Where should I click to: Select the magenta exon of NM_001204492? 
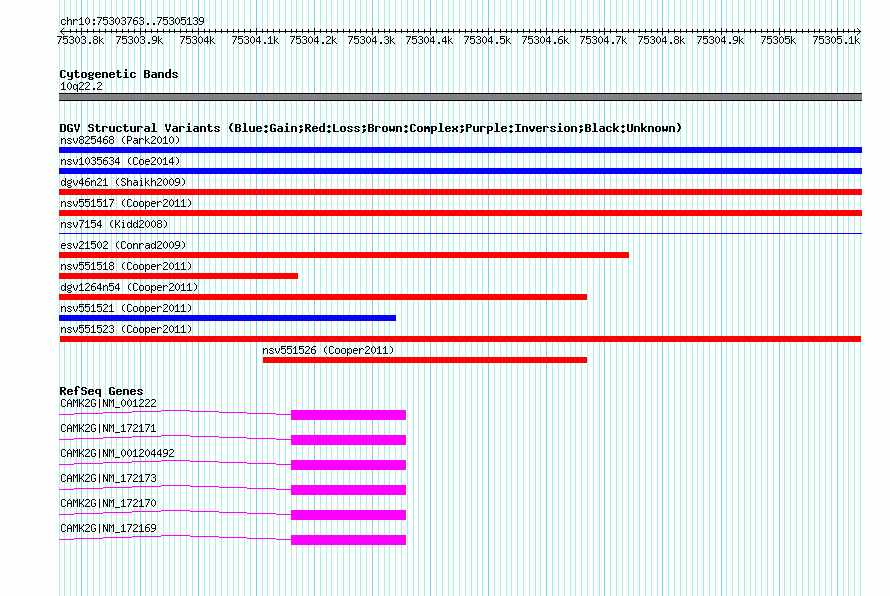(349, 465)
